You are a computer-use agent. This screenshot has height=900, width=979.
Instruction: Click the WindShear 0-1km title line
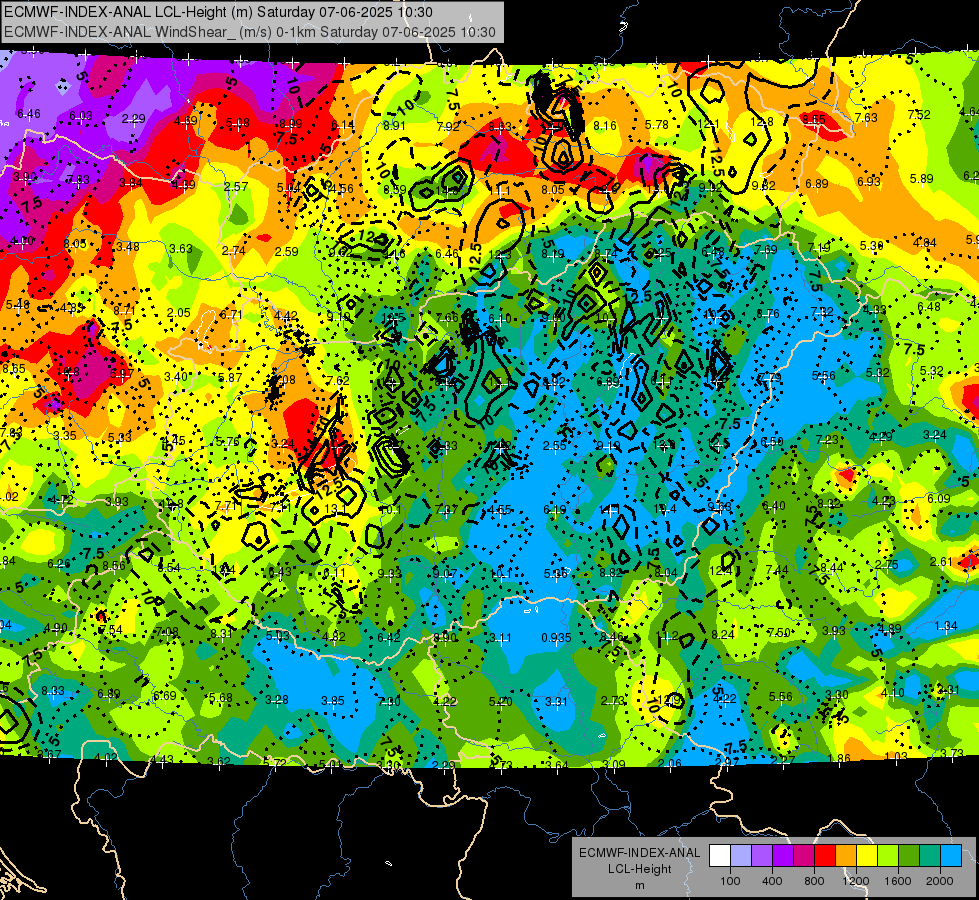(250, 32)
